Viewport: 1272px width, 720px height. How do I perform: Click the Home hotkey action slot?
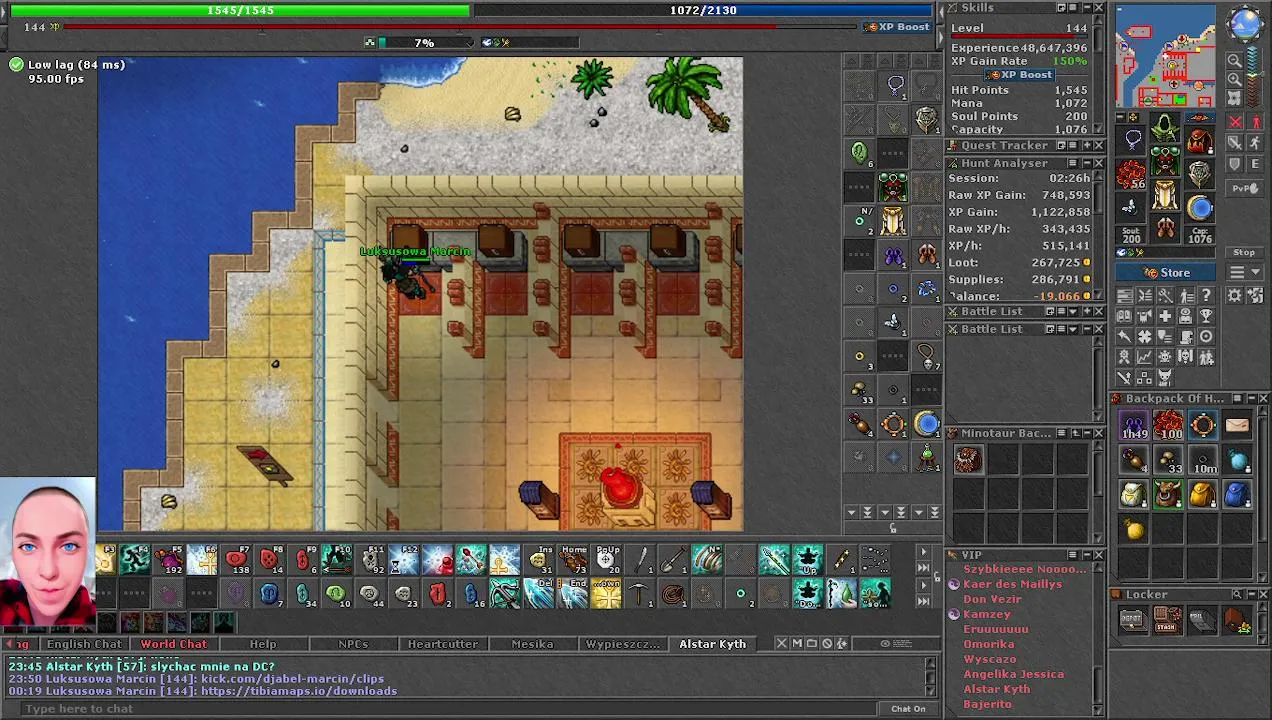[573, 560]
